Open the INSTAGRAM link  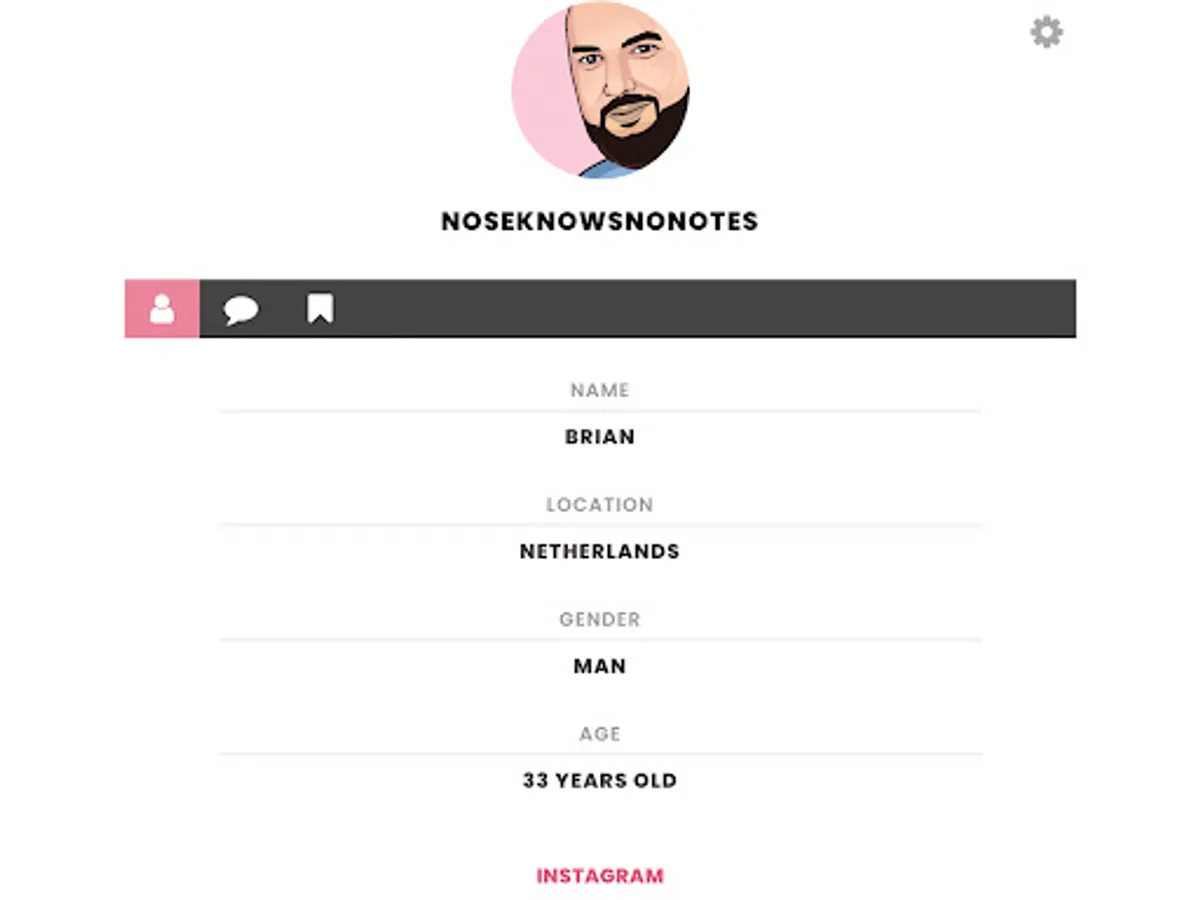[600, 876]
